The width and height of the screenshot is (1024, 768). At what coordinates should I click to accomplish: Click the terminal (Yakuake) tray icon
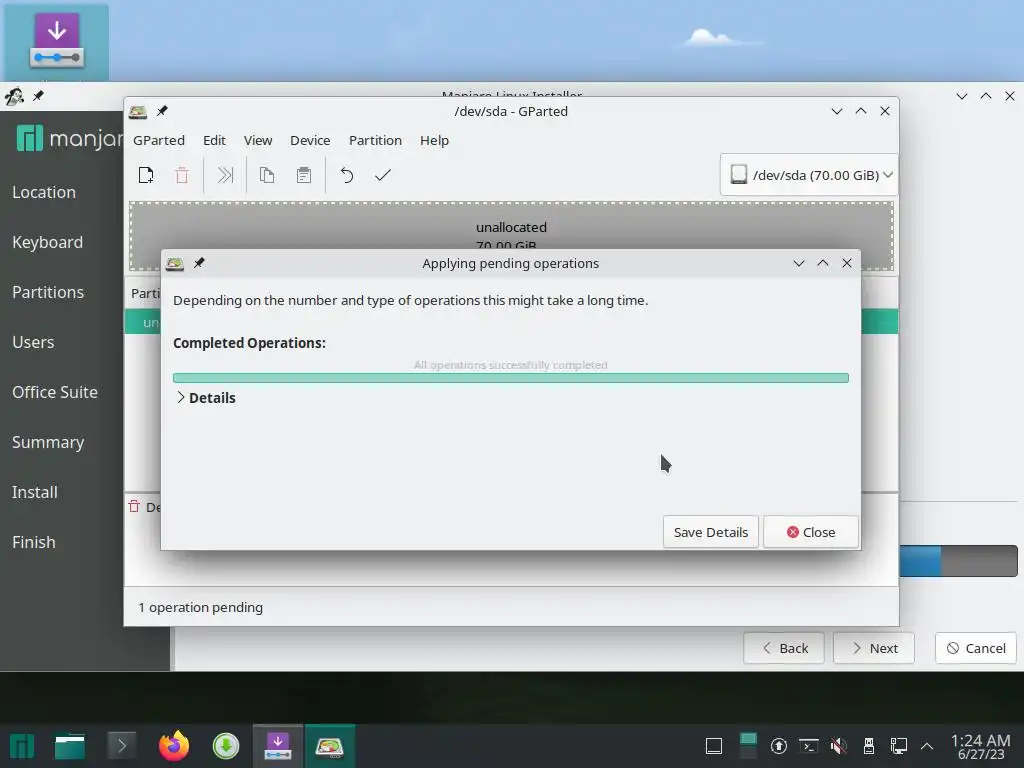pyautogui.click(x=809, y=746)
